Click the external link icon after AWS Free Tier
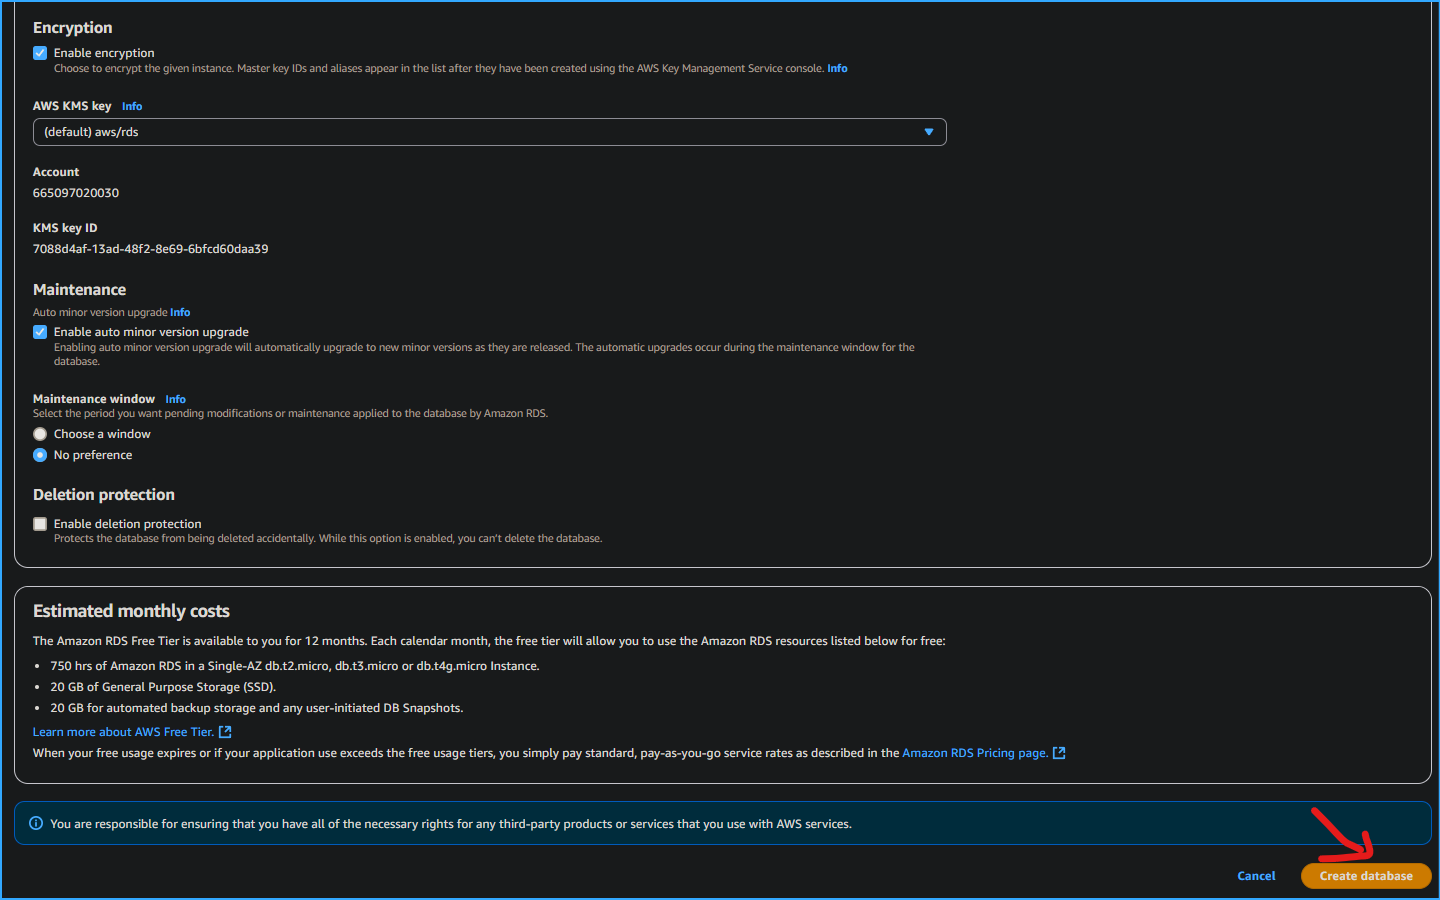 click(x=224, y=731)
